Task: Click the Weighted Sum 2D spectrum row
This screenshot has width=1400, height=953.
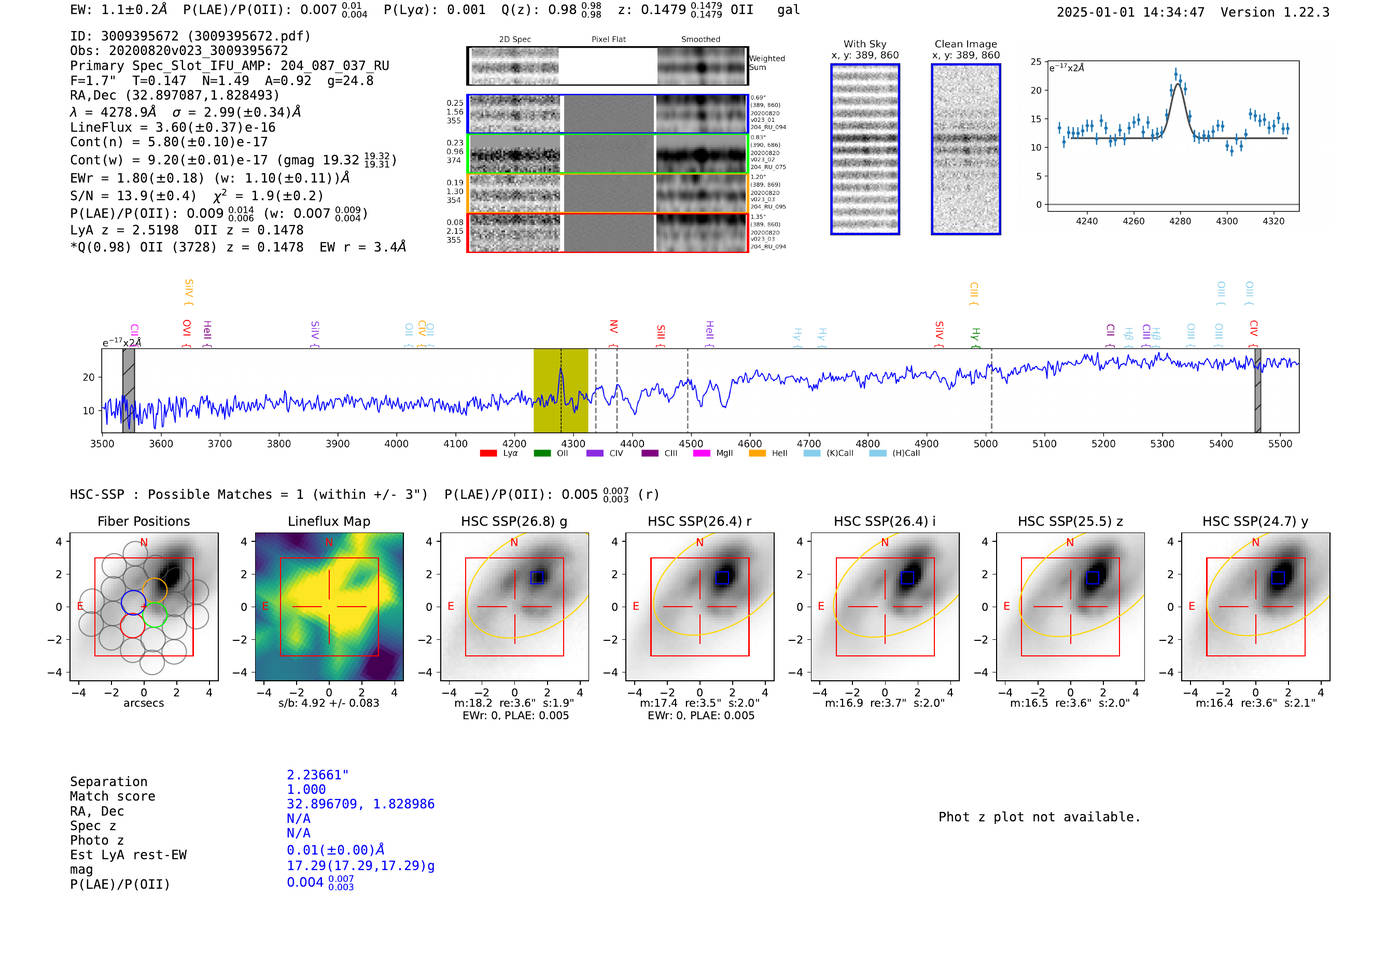Action: click(x=608, y=66)
